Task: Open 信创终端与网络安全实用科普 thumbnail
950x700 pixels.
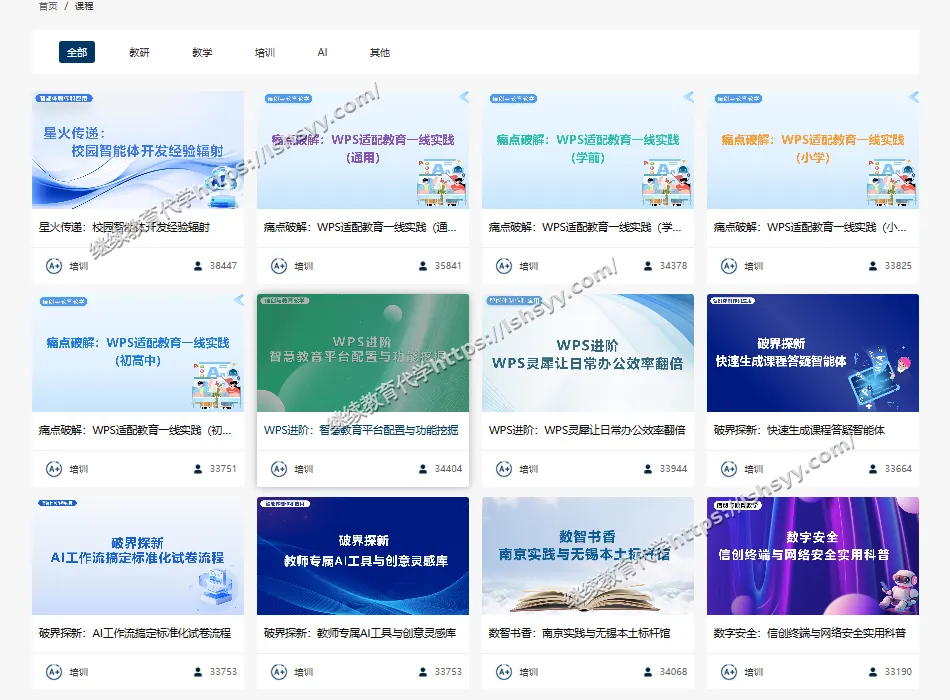Action: 813,556
